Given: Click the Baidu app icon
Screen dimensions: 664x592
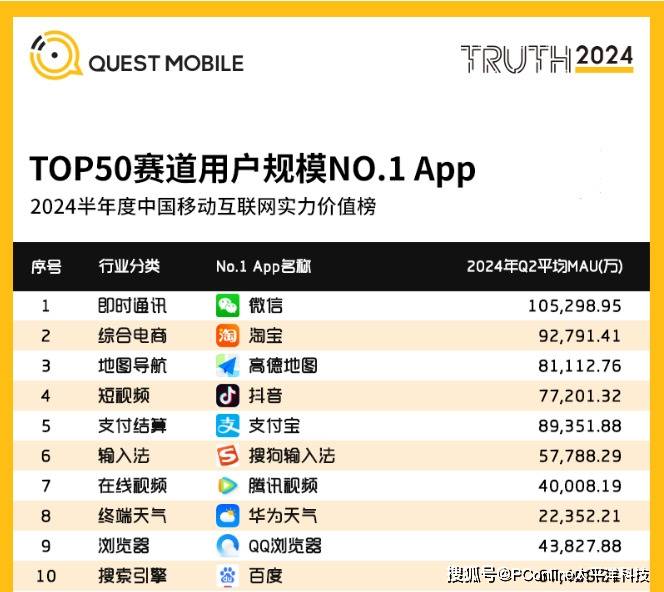Looking at the screenshot, I should [x=227, y=575].
